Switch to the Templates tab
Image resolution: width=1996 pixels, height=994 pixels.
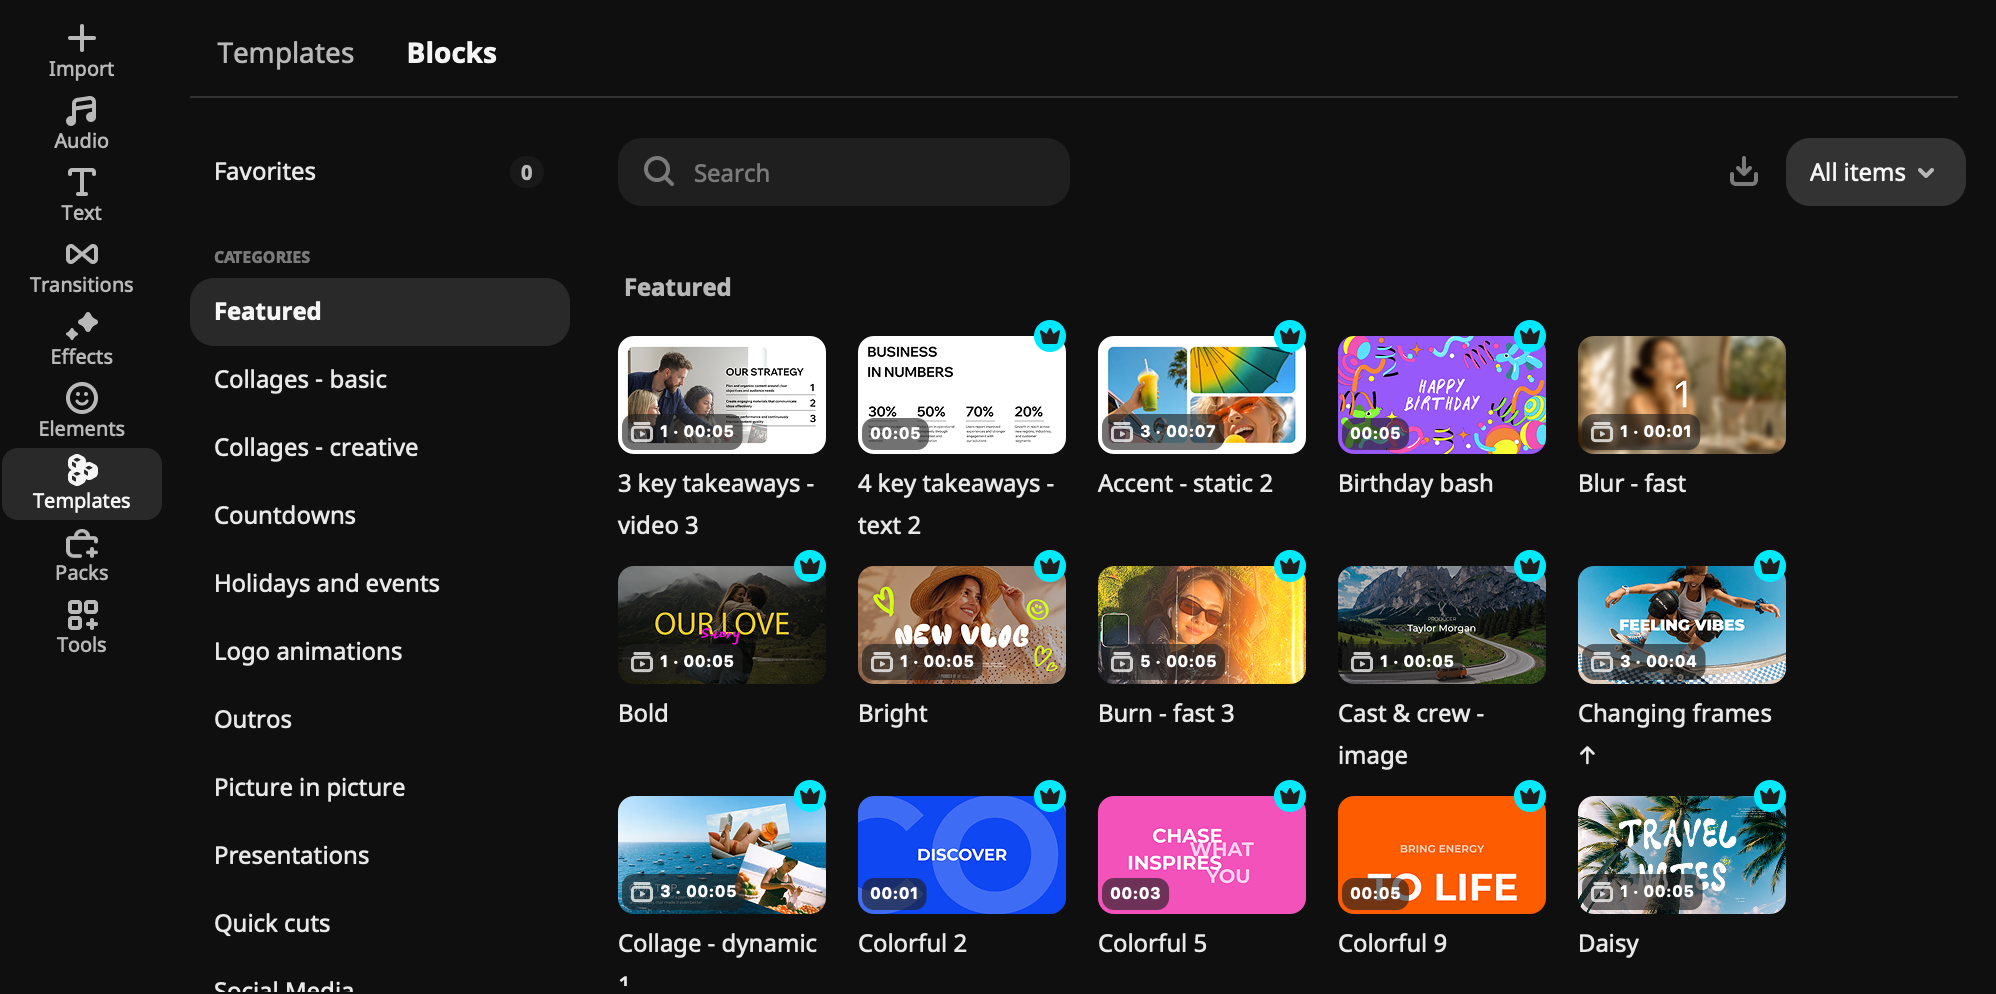point(286,52)
